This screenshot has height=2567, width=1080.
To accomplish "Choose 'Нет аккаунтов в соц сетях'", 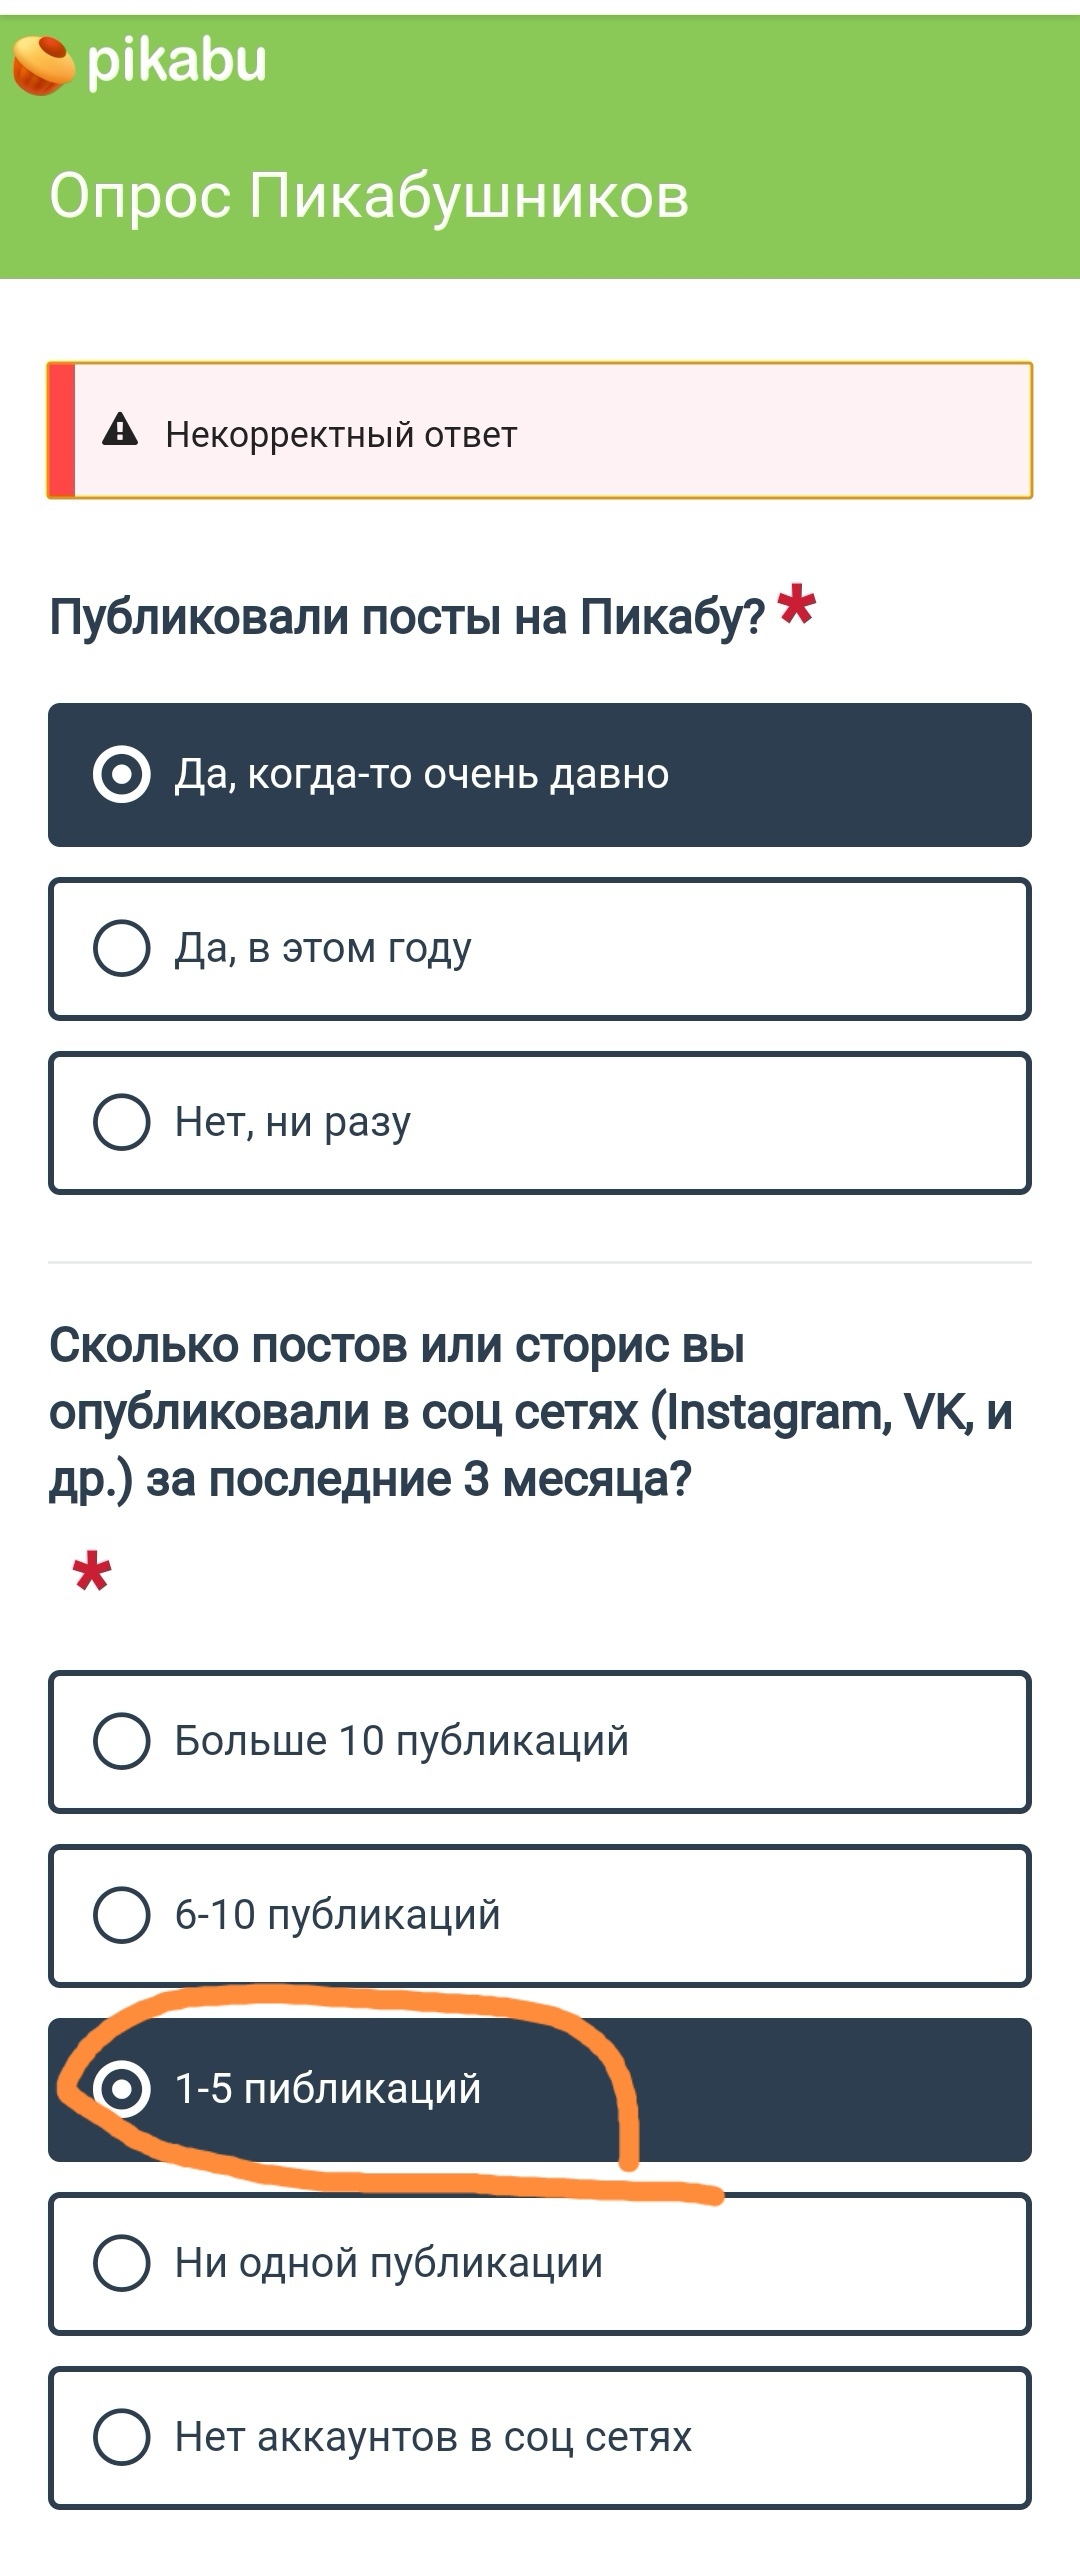I will [540, 2438].
